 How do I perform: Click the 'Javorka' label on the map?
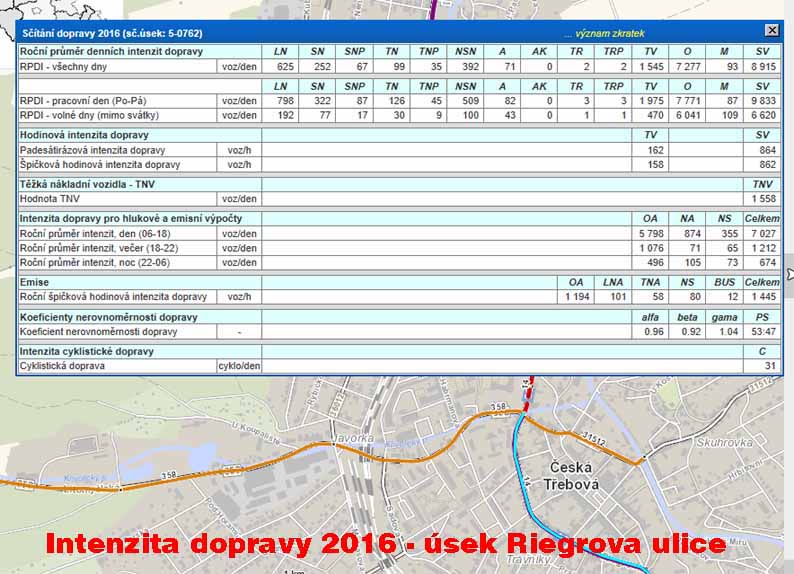click(354, 438)
